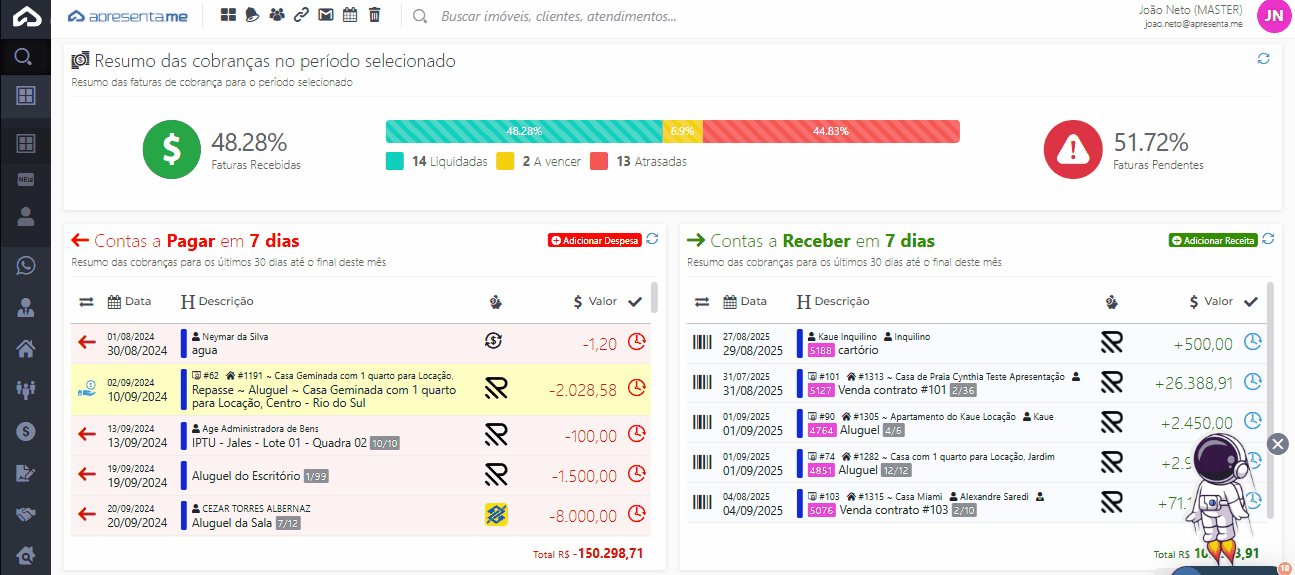Click the Adicionar Despesa button
This screenshot has height=575, width=1295.
(x=594, y=240)
